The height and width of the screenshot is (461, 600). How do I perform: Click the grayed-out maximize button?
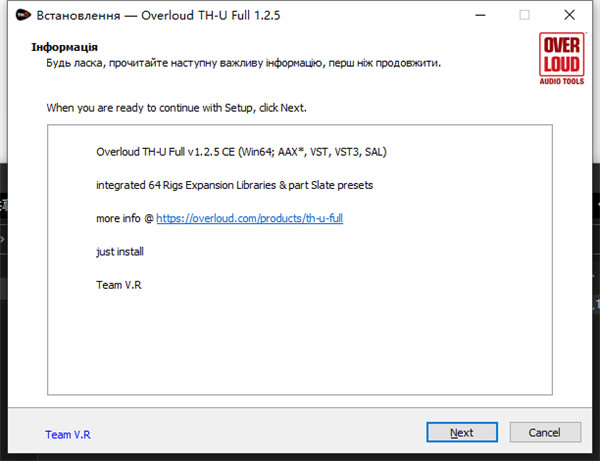tap(524, 15)
